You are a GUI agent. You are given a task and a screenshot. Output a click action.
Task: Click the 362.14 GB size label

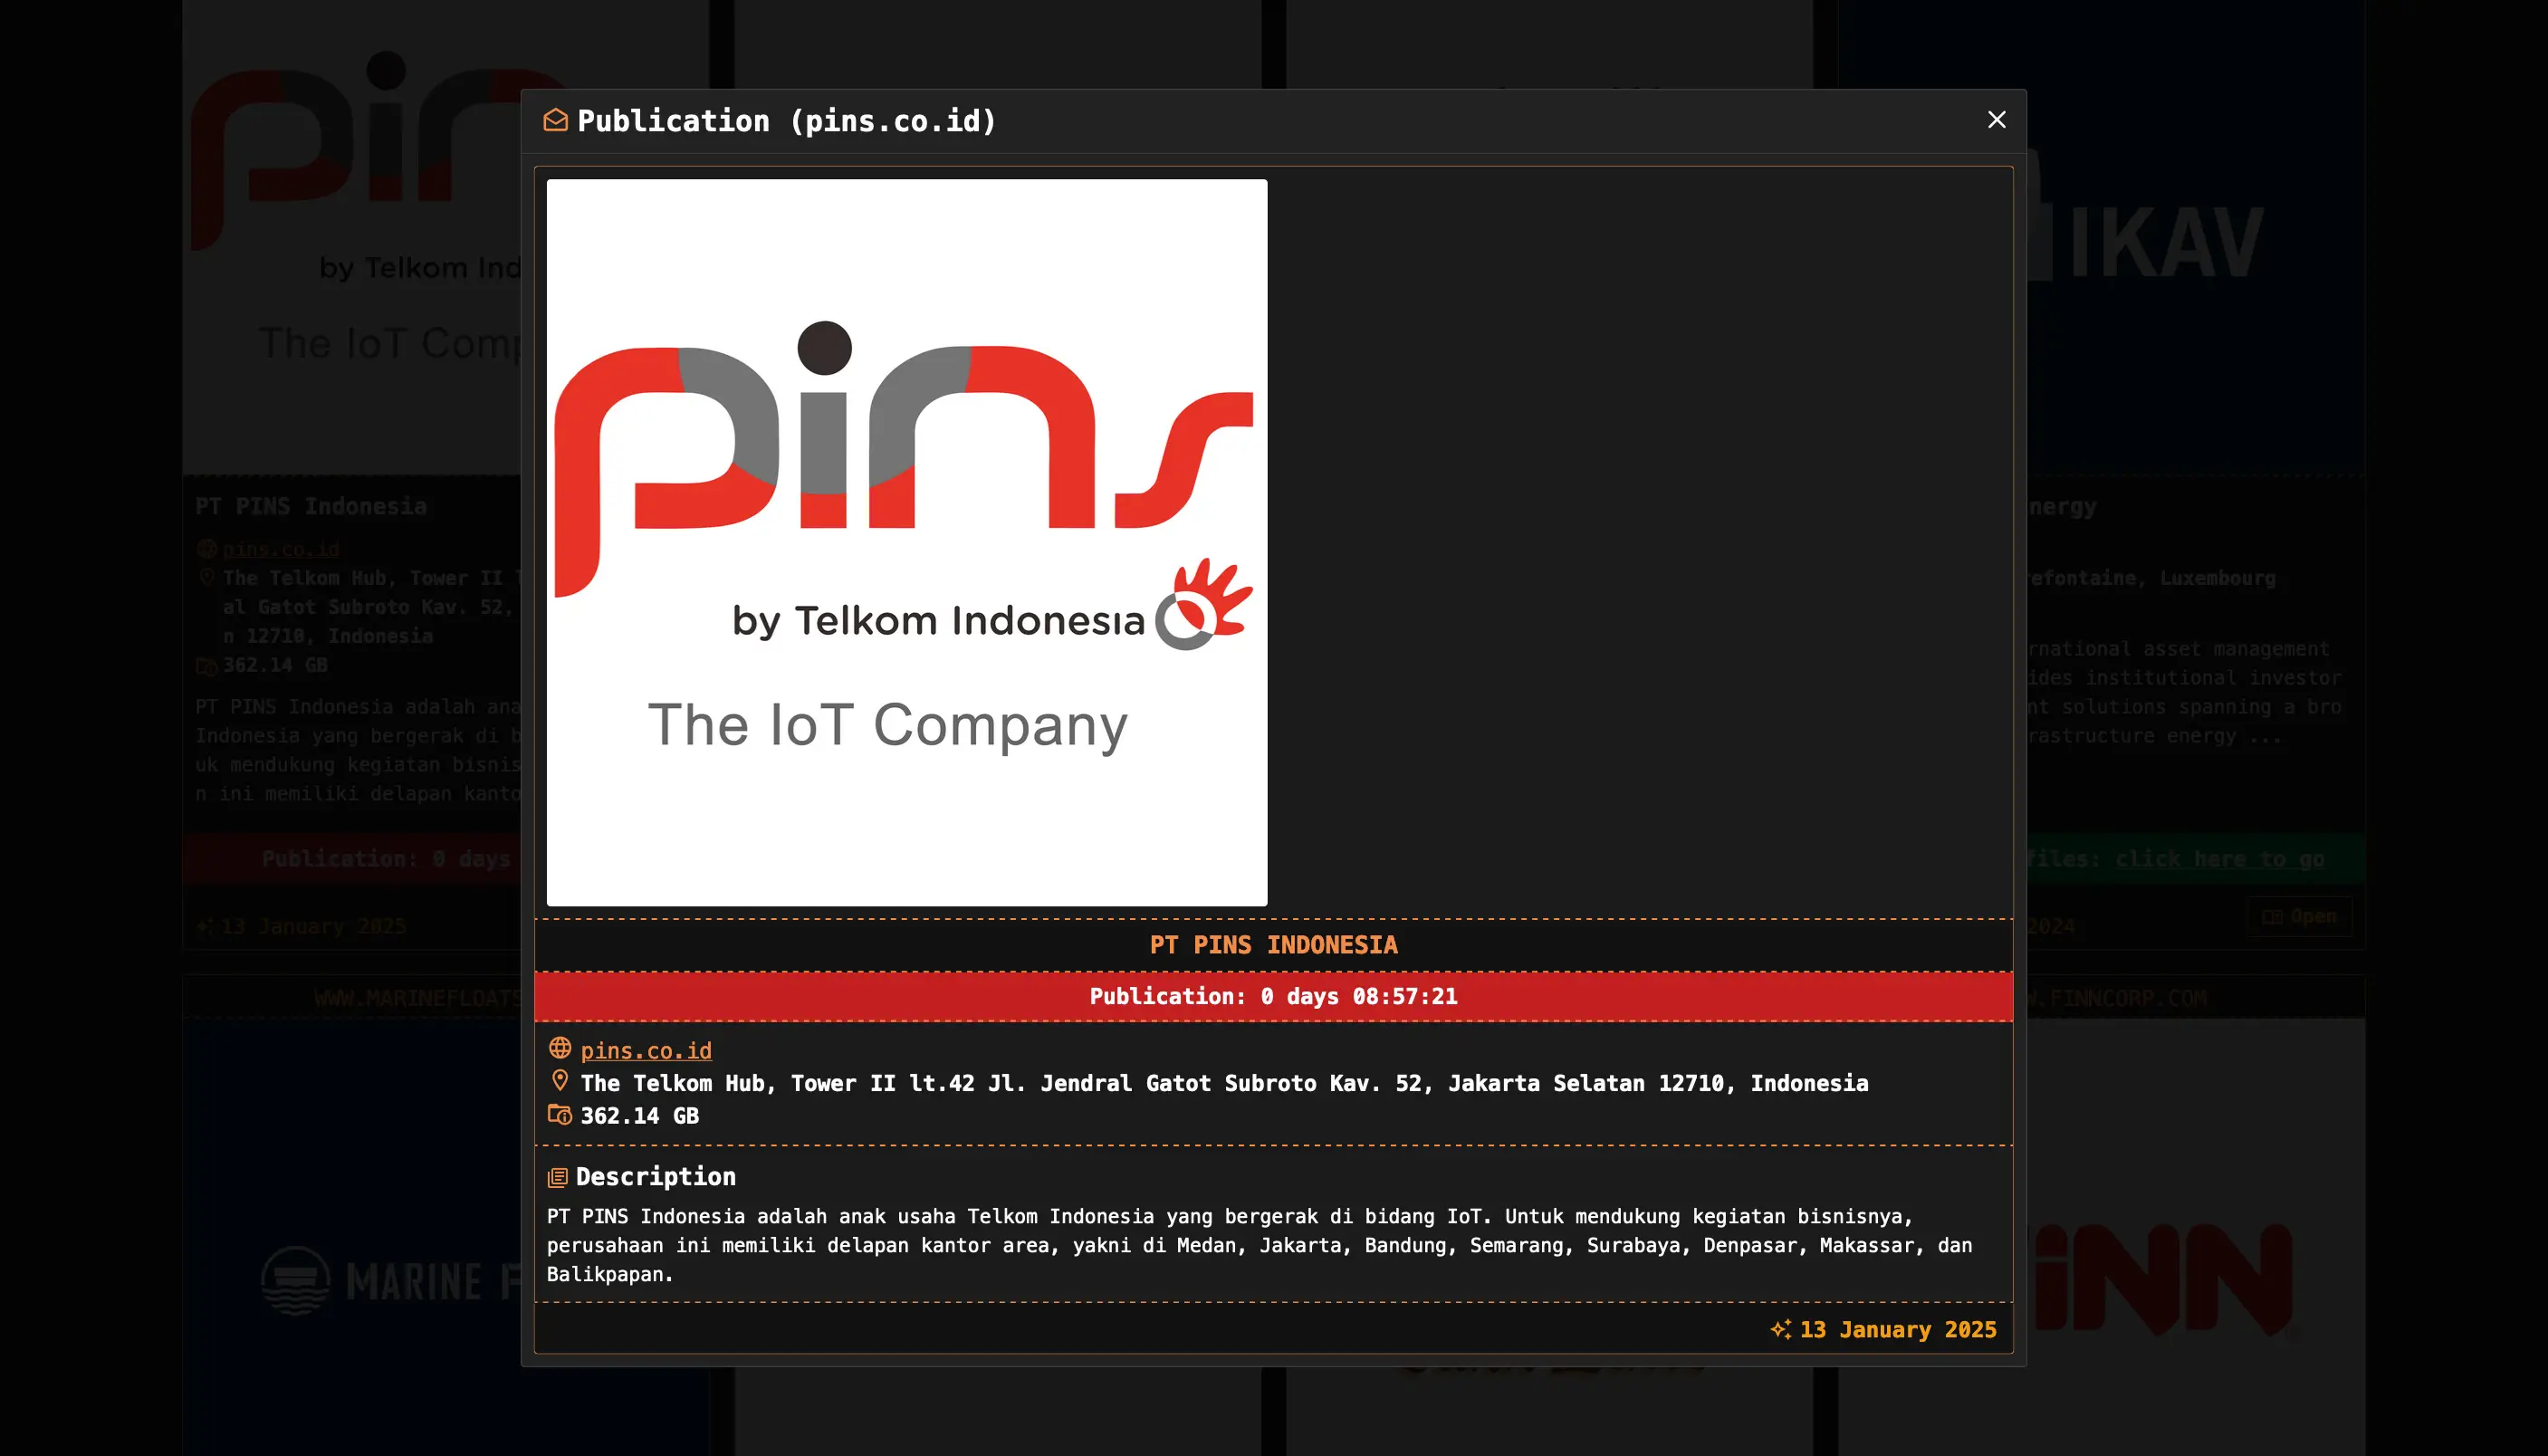(640, 1116)
